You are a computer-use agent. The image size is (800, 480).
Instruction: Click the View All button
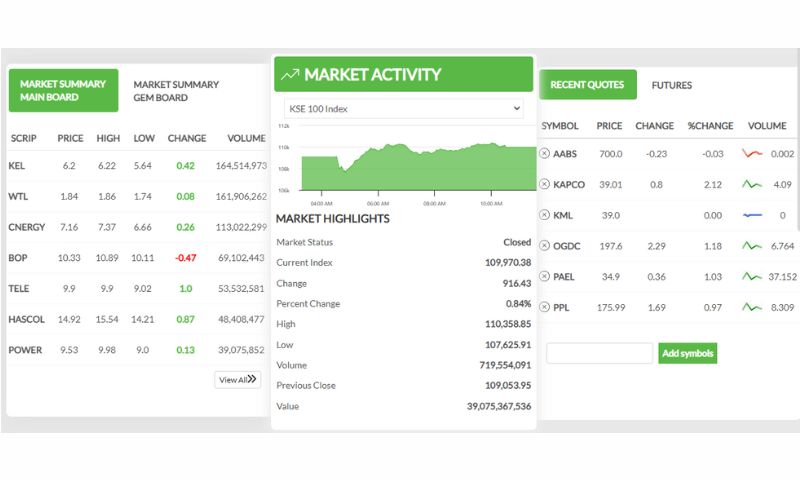[238, 380]
